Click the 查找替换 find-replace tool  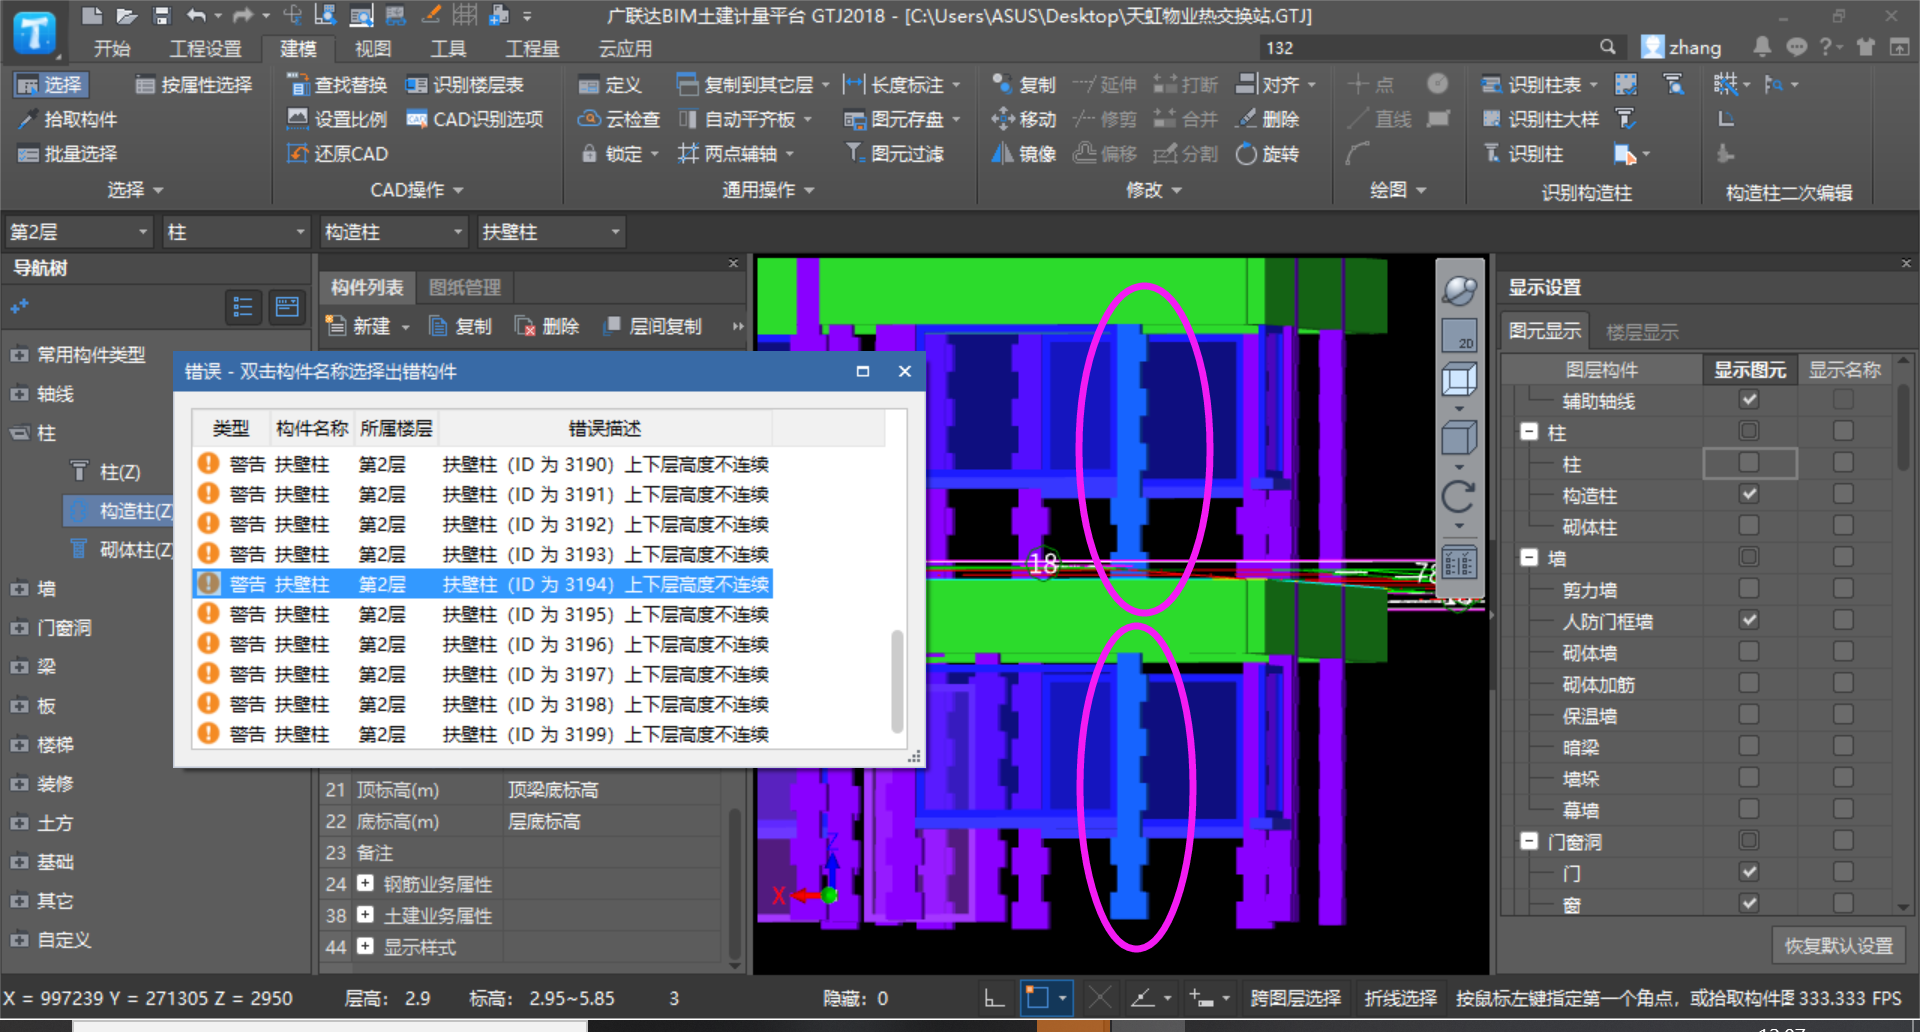pyautogui.click(x=337, y=85)
